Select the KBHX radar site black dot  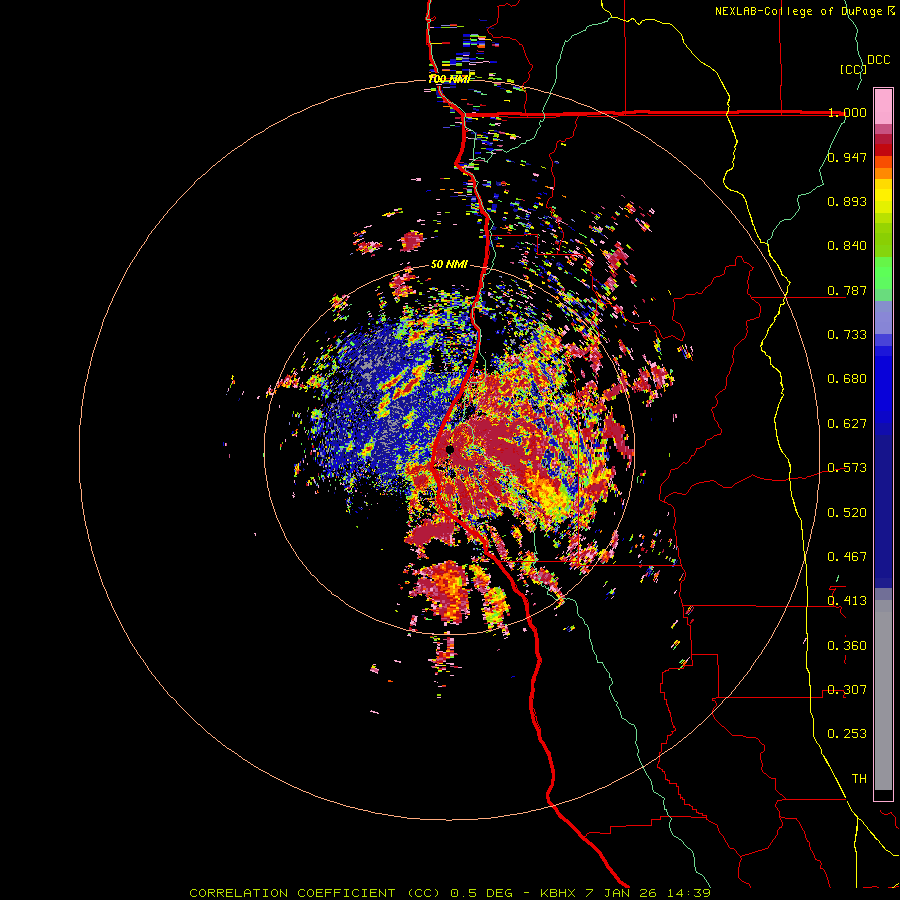pyautogui.click(x=450, y=449)
